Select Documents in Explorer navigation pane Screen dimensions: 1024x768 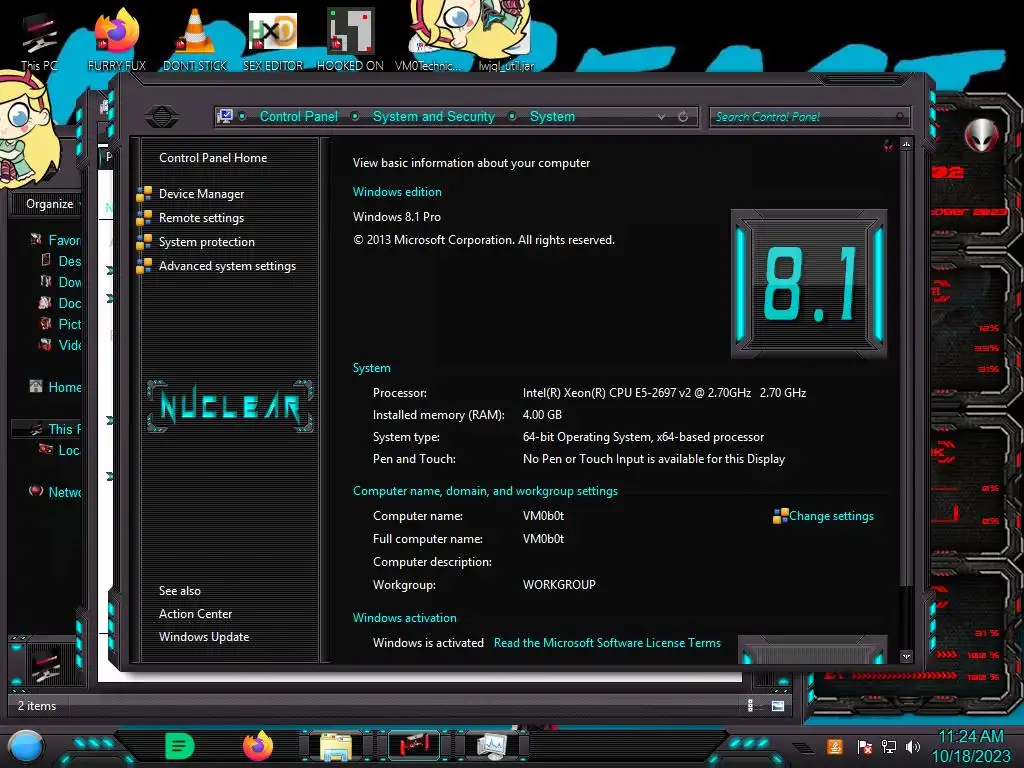pyautogui.click(x=69, y=303)
